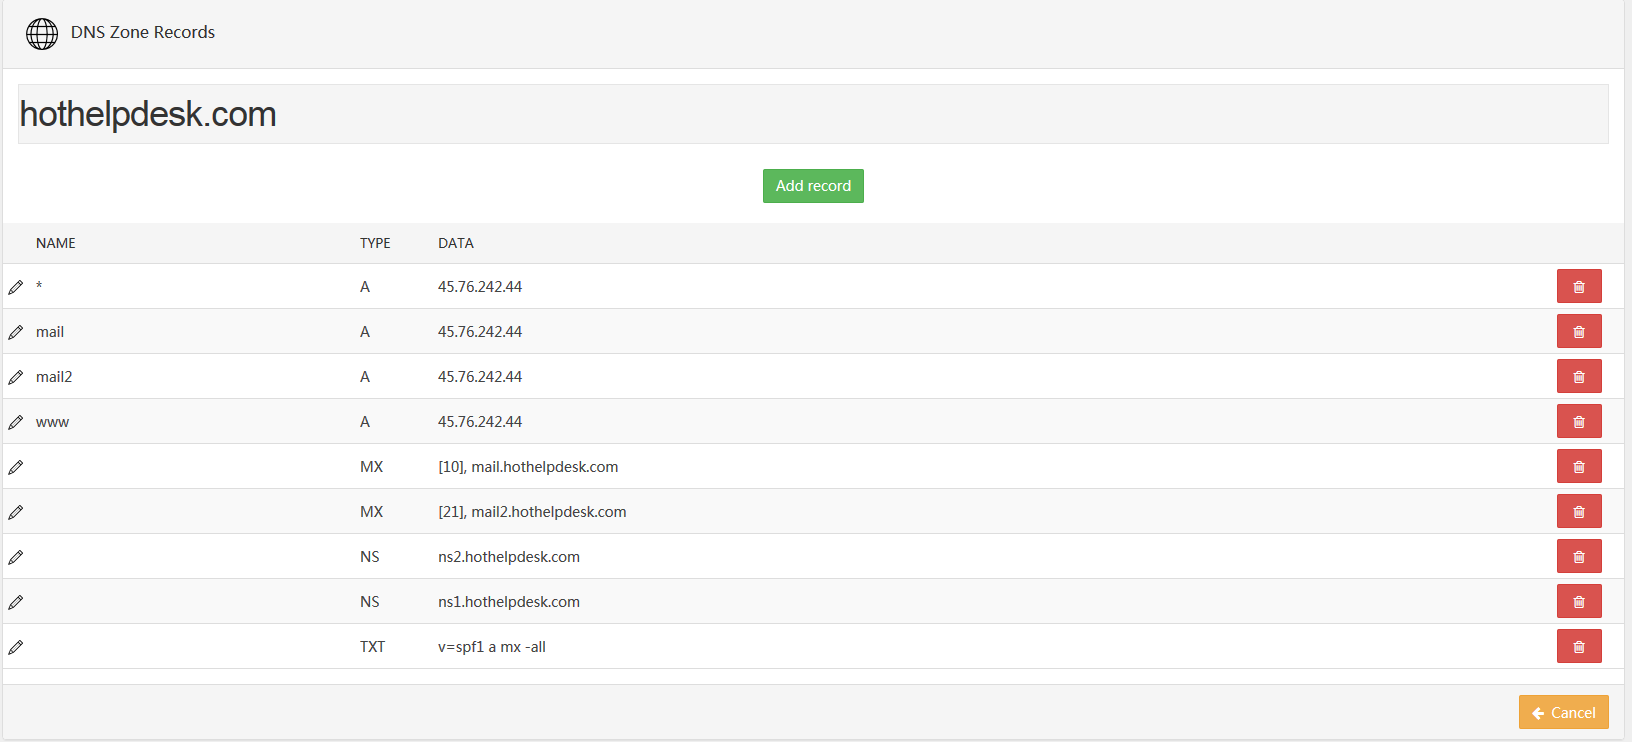The height and width of the screenshot is (742, 1632).
Task: Select the '*' wildcard record name
Action: 39,287
